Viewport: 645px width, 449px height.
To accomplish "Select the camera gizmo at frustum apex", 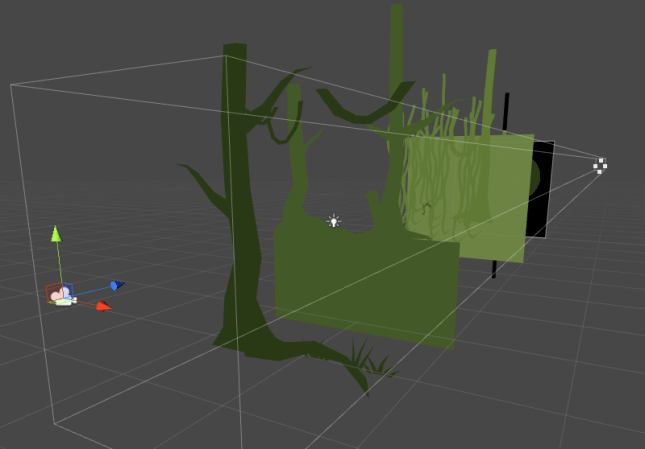I will coord(600,166).
